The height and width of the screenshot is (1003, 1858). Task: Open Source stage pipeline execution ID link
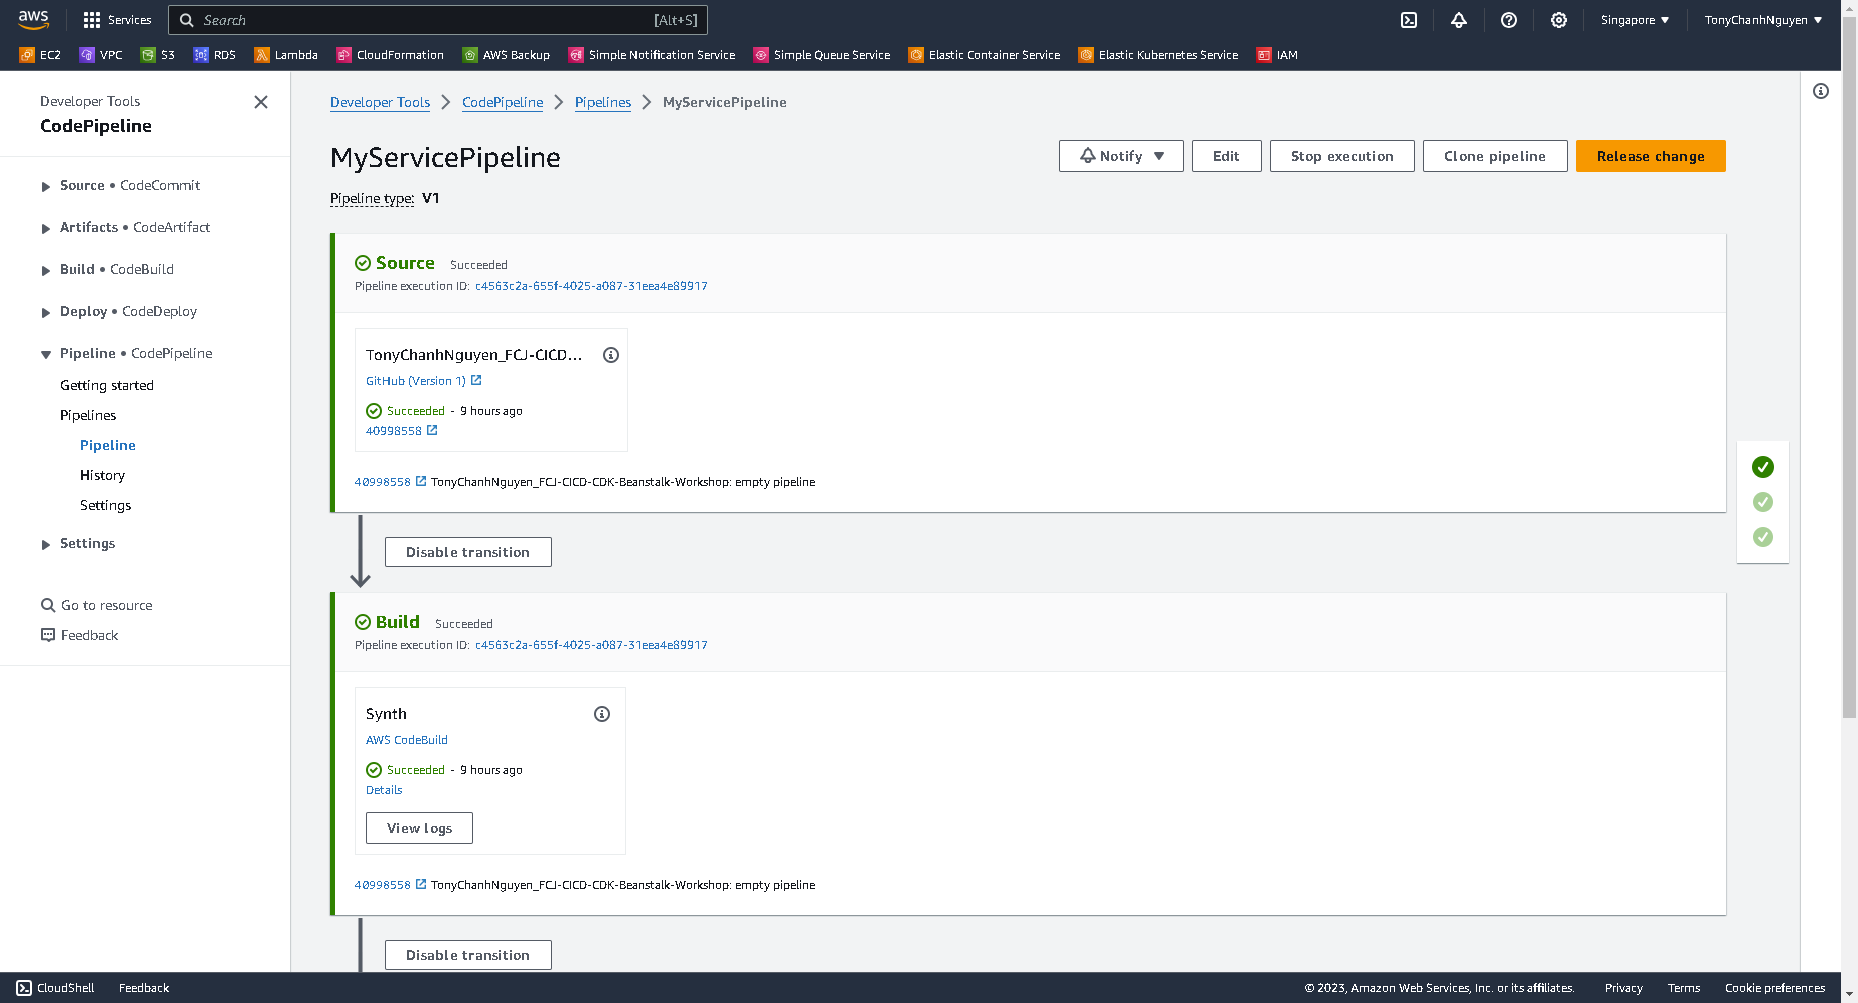pyautogui.click(x=591, y=286)
